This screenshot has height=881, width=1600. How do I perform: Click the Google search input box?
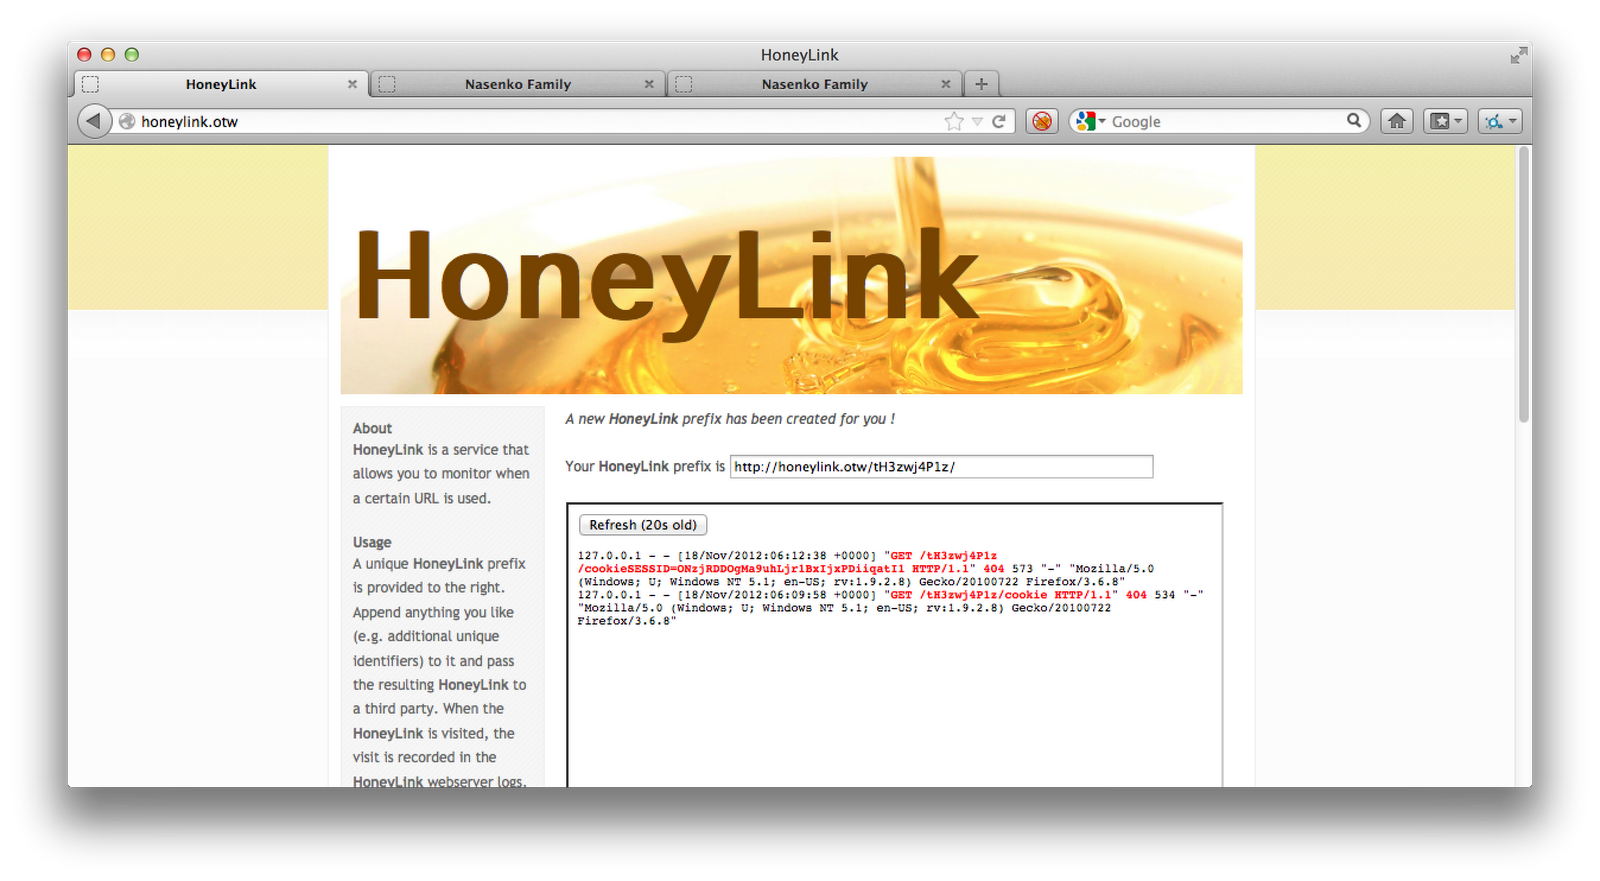pos(1225,121)
